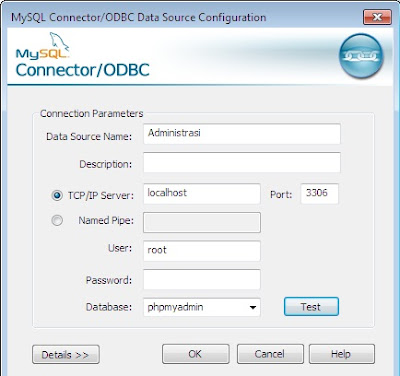400x376 pixels.
Task: Open the Database dropdown arrow
Action: click(x=253, y=307)
